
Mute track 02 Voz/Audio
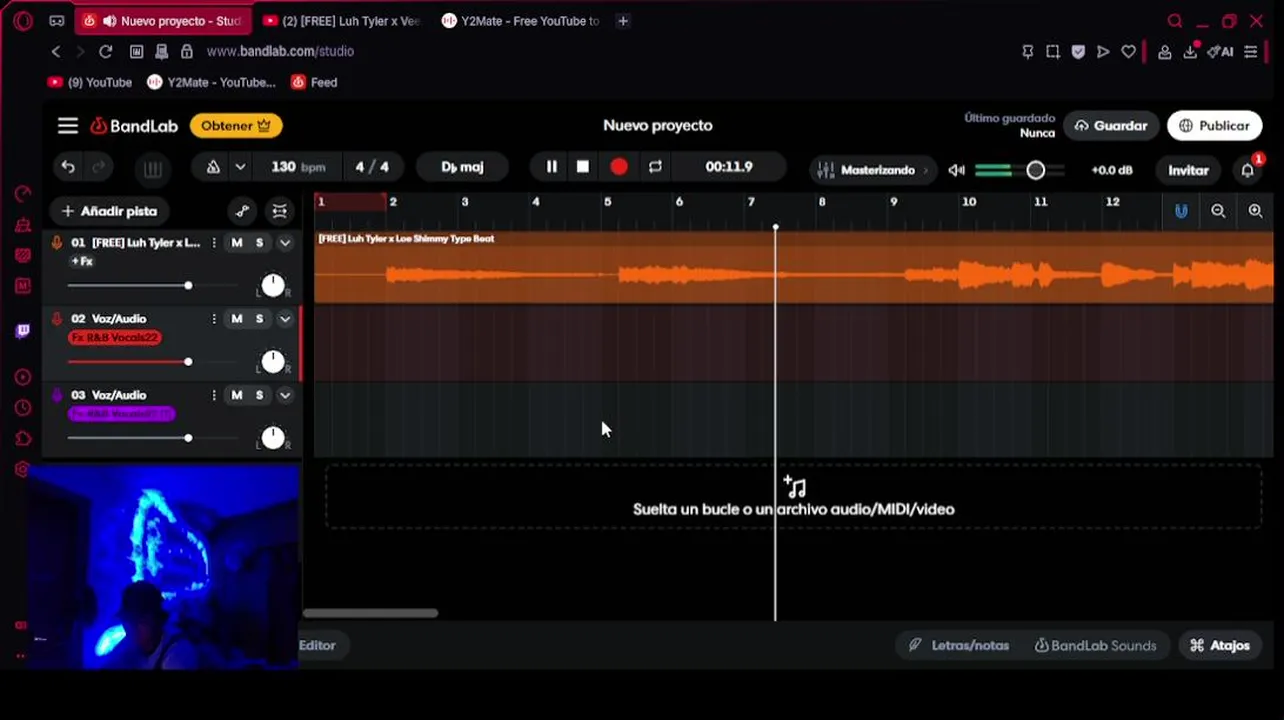(x=237, y=319)
